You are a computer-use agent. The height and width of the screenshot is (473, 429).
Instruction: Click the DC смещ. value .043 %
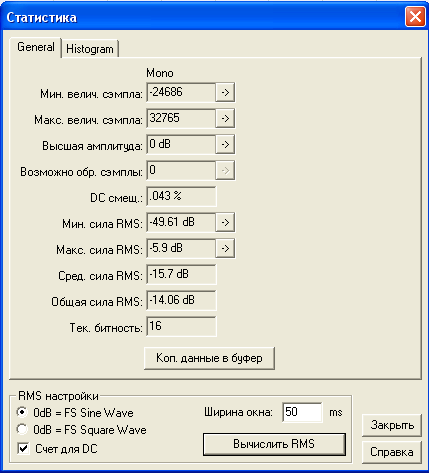pyautogui.click(x=181, y=196)
